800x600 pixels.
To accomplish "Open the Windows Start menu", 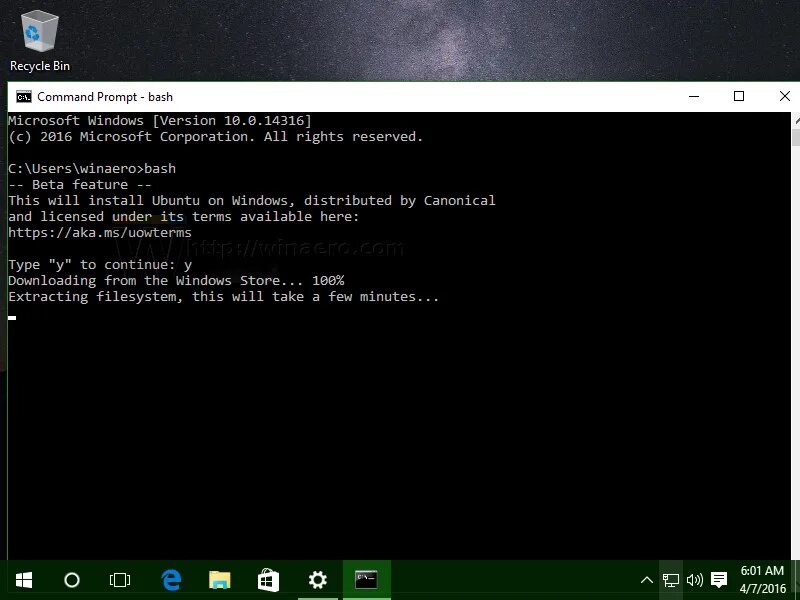I will 24,580.
